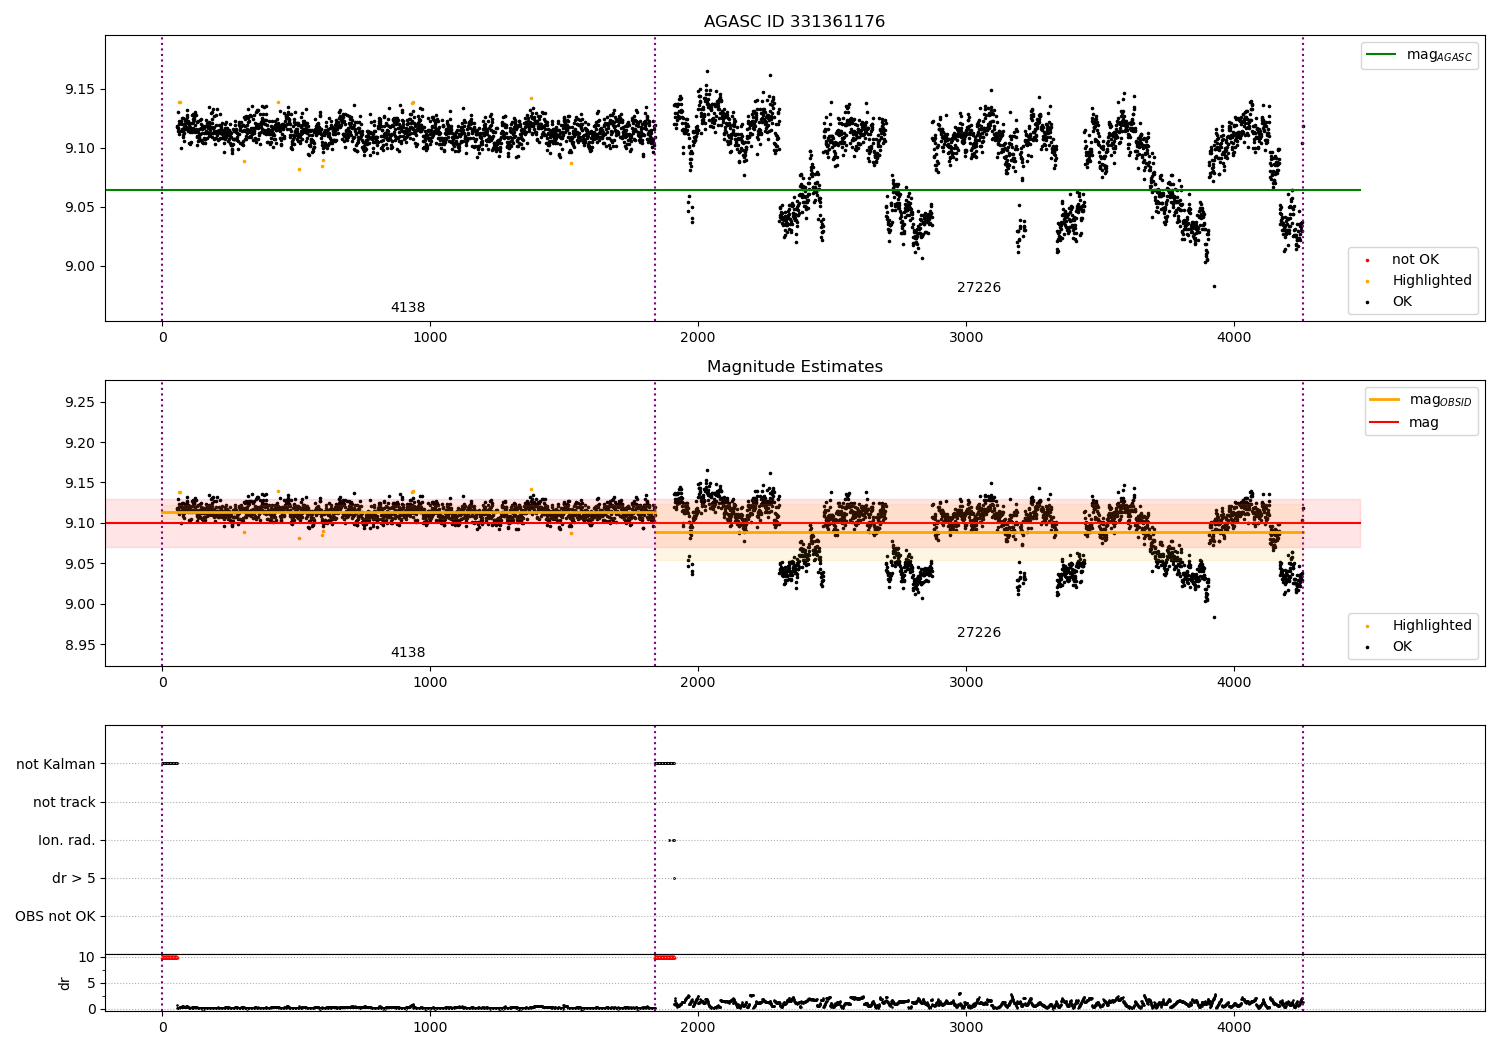Screen dimensions: 1500x1050
Task: Click the 'not track' axis label
Action: [64, 803]
